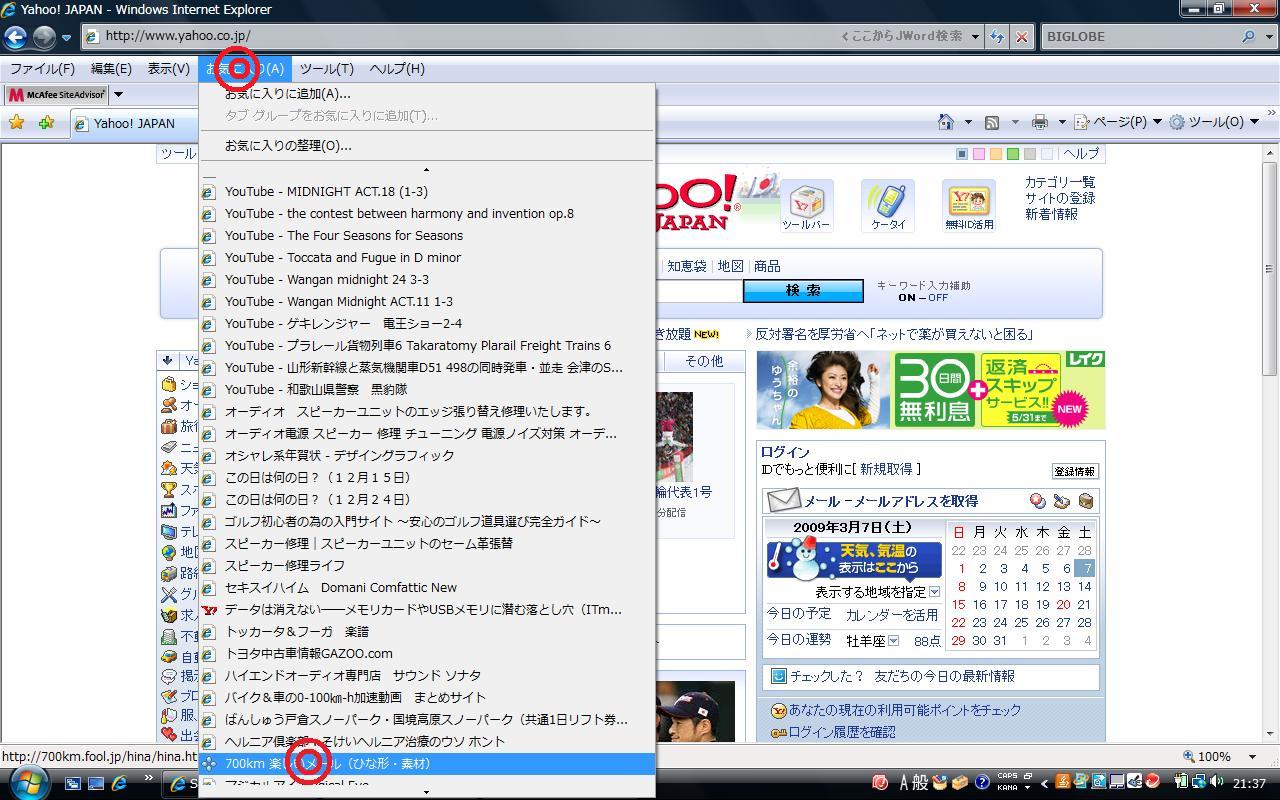Refresh the page with the reload icon
The image size is (1280, 800).
[x=997, y=37]
